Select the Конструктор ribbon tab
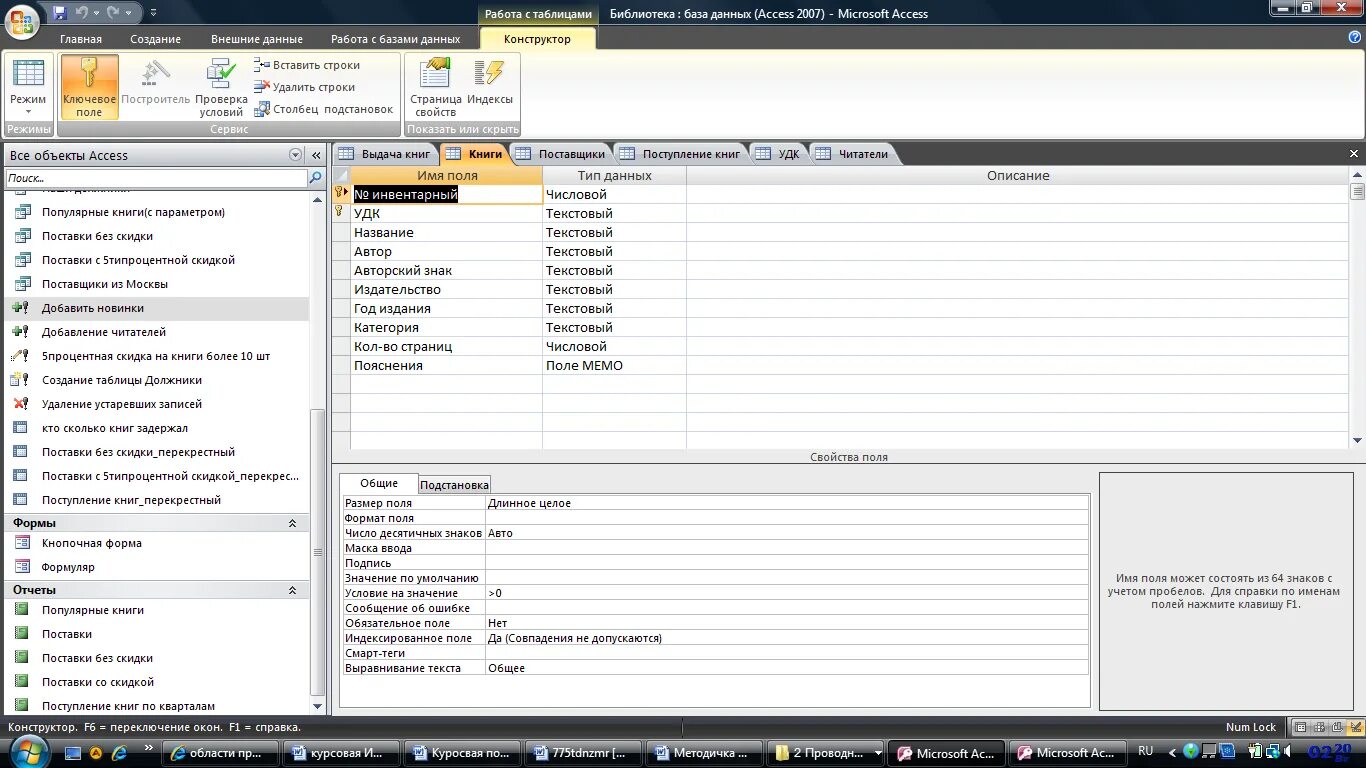The width and height of the screenshot is (1366, 768). 537,39
